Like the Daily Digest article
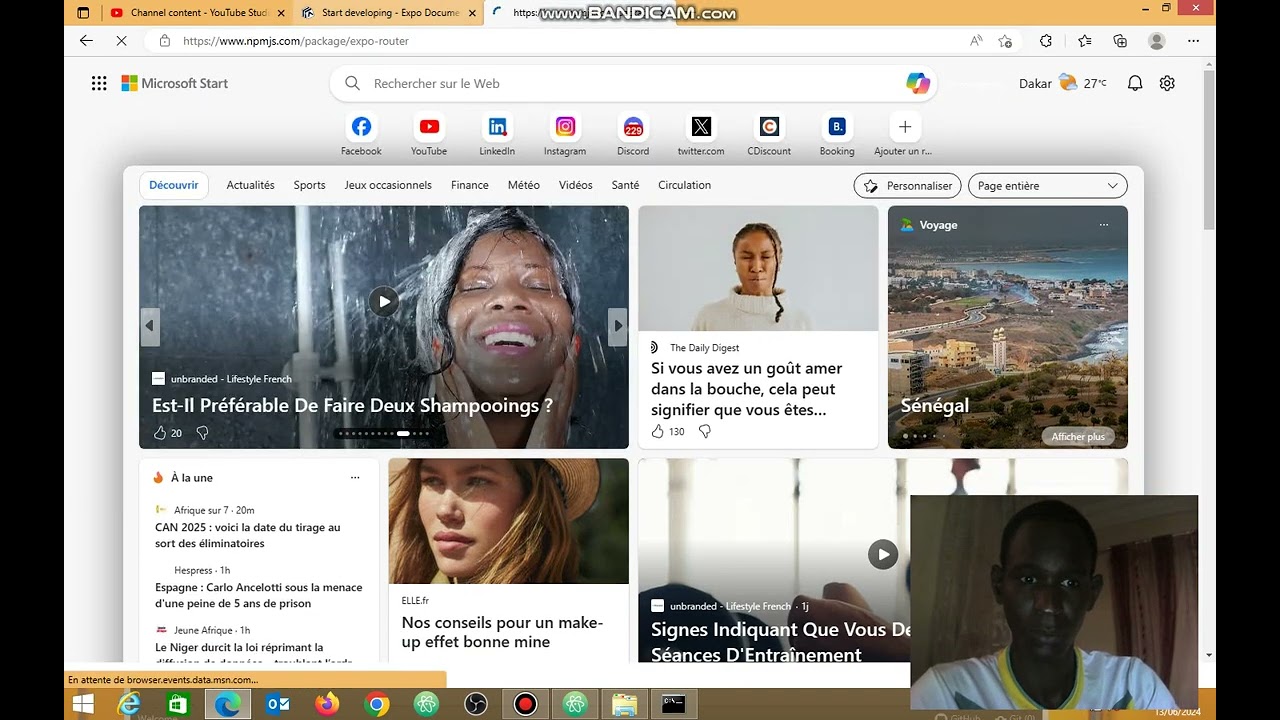Image resolution: width=1280 pixels, height=720 pixels. pyautogui.click(x=657, y=431)
